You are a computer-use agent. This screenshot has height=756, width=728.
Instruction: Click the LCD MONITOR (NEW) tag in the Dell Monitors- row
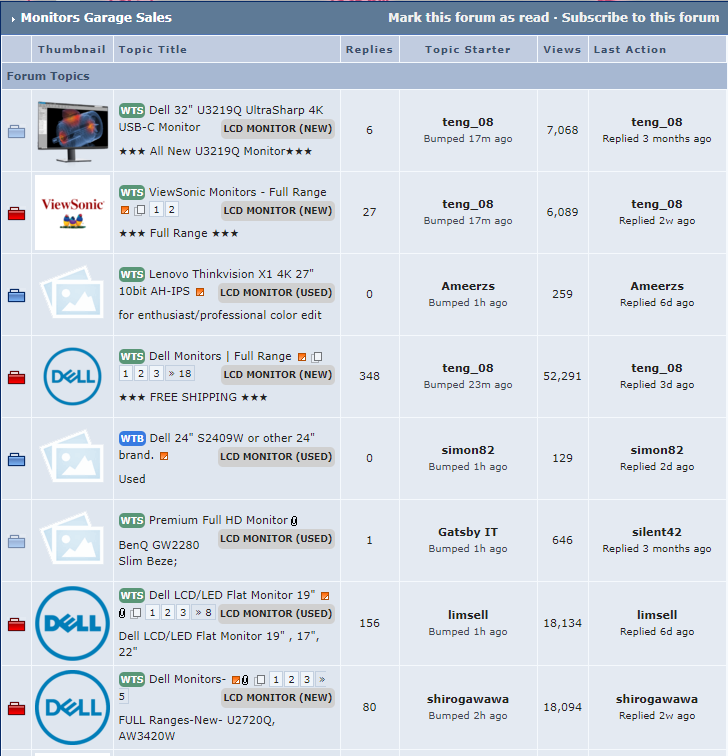click(278, 698)
